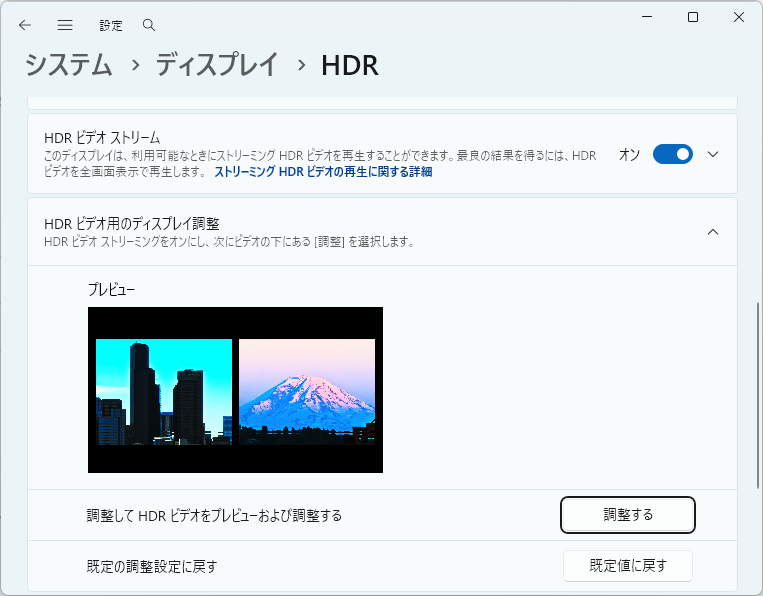Image resolution: width=763 pixels, height=596 pixels.
Task: Navigate to システム breadcrumb
Action: coord(69,65)
